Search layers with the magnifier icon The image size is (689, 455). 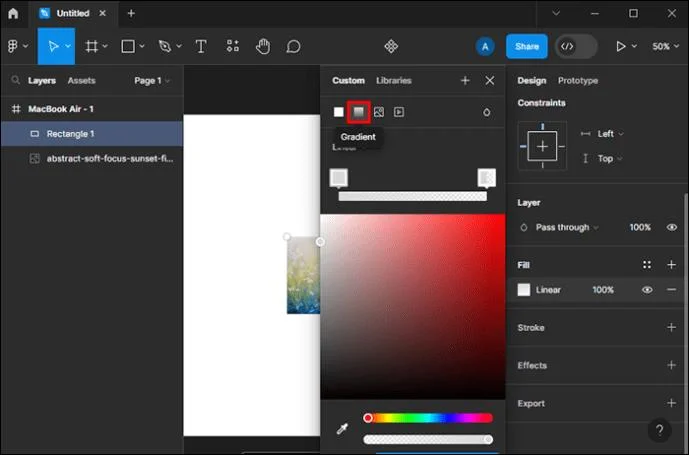pyautogui.click(x=15, y=80)
